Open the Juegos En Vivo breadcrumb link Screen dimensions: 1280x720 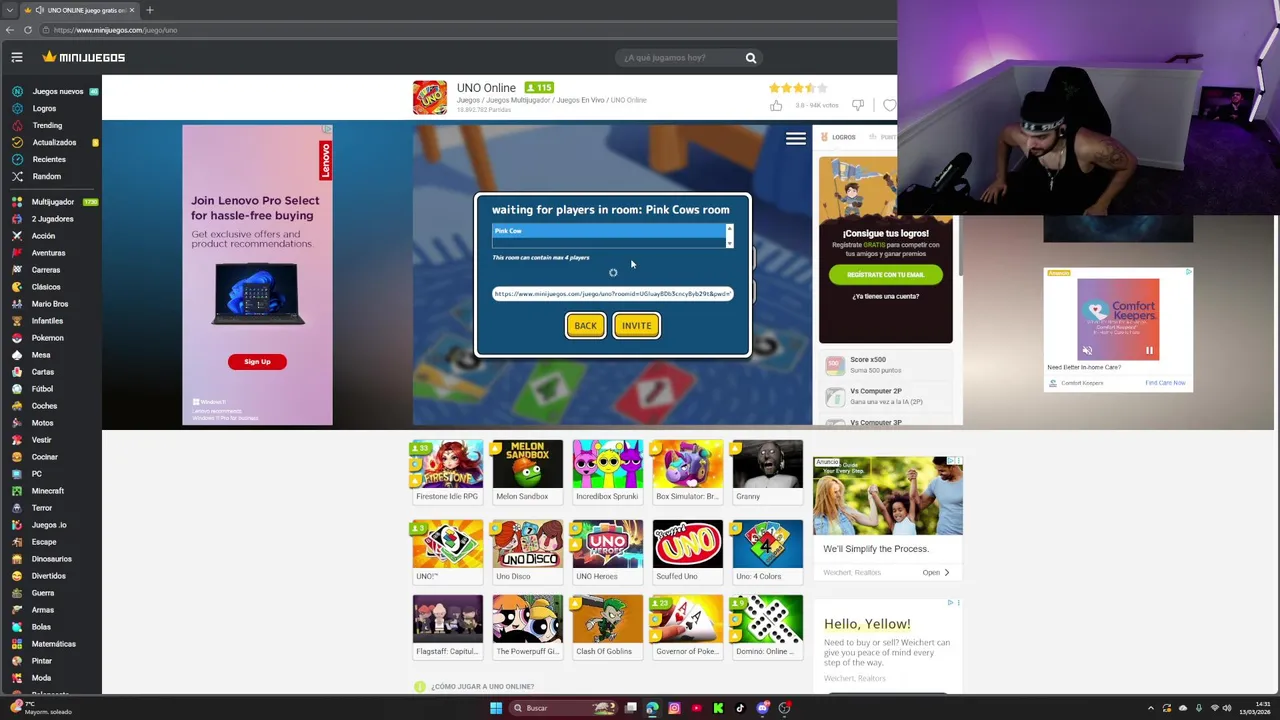(x=581, y=100)
